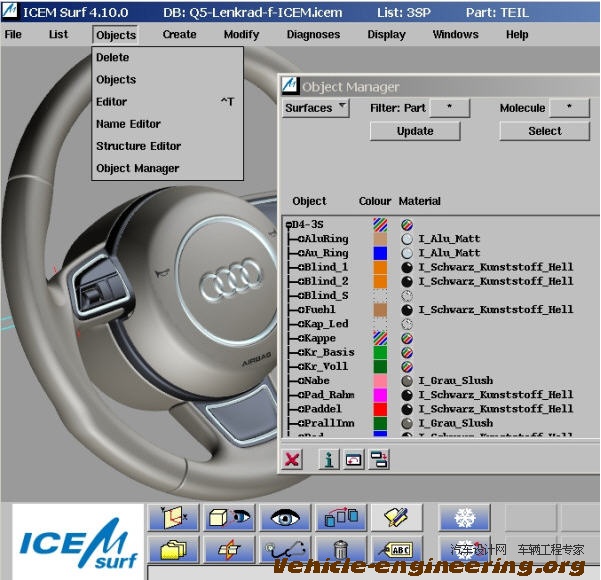Toggle the large eye visibility icon

285,518
